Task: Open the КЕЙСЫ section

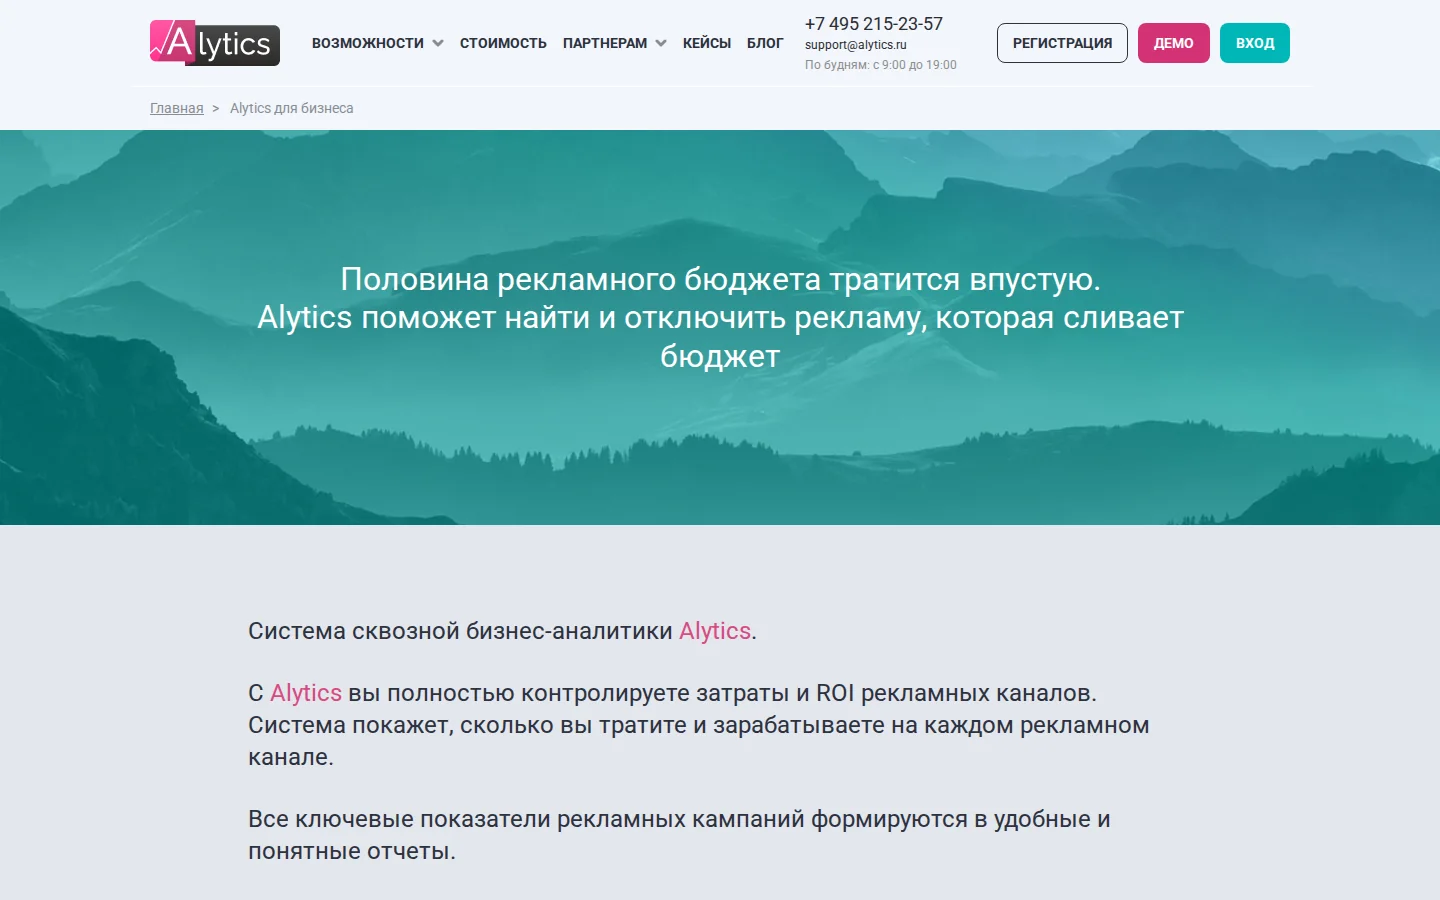Action: point(707,43)
